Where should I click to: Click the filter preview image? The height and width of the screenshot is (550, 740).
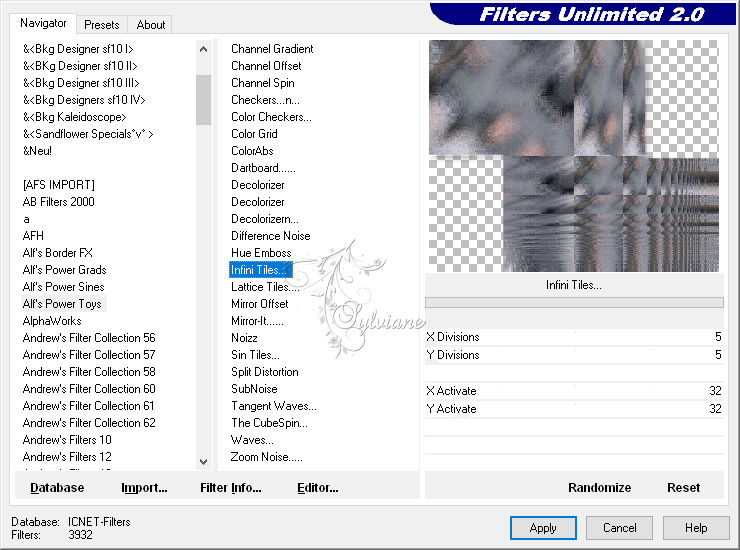click(574, 156)
